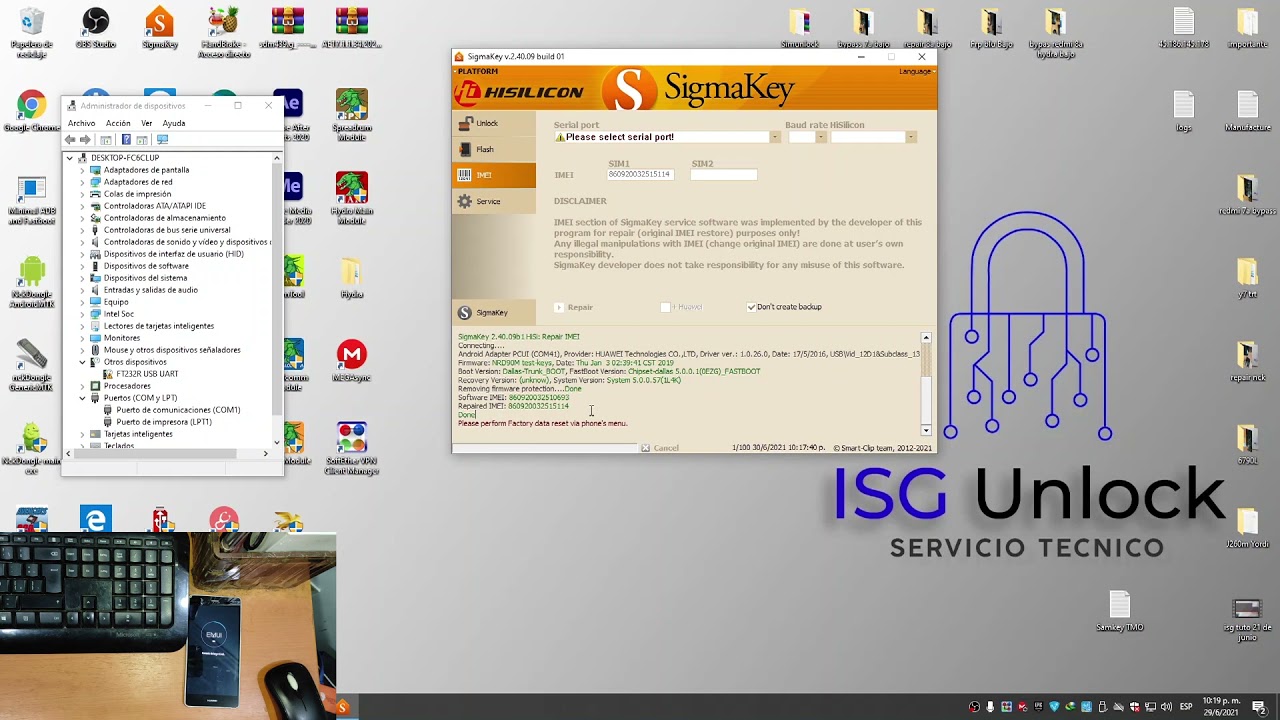
Task: Open the isg tuto 21 de junio icon
Action: 1247,620
